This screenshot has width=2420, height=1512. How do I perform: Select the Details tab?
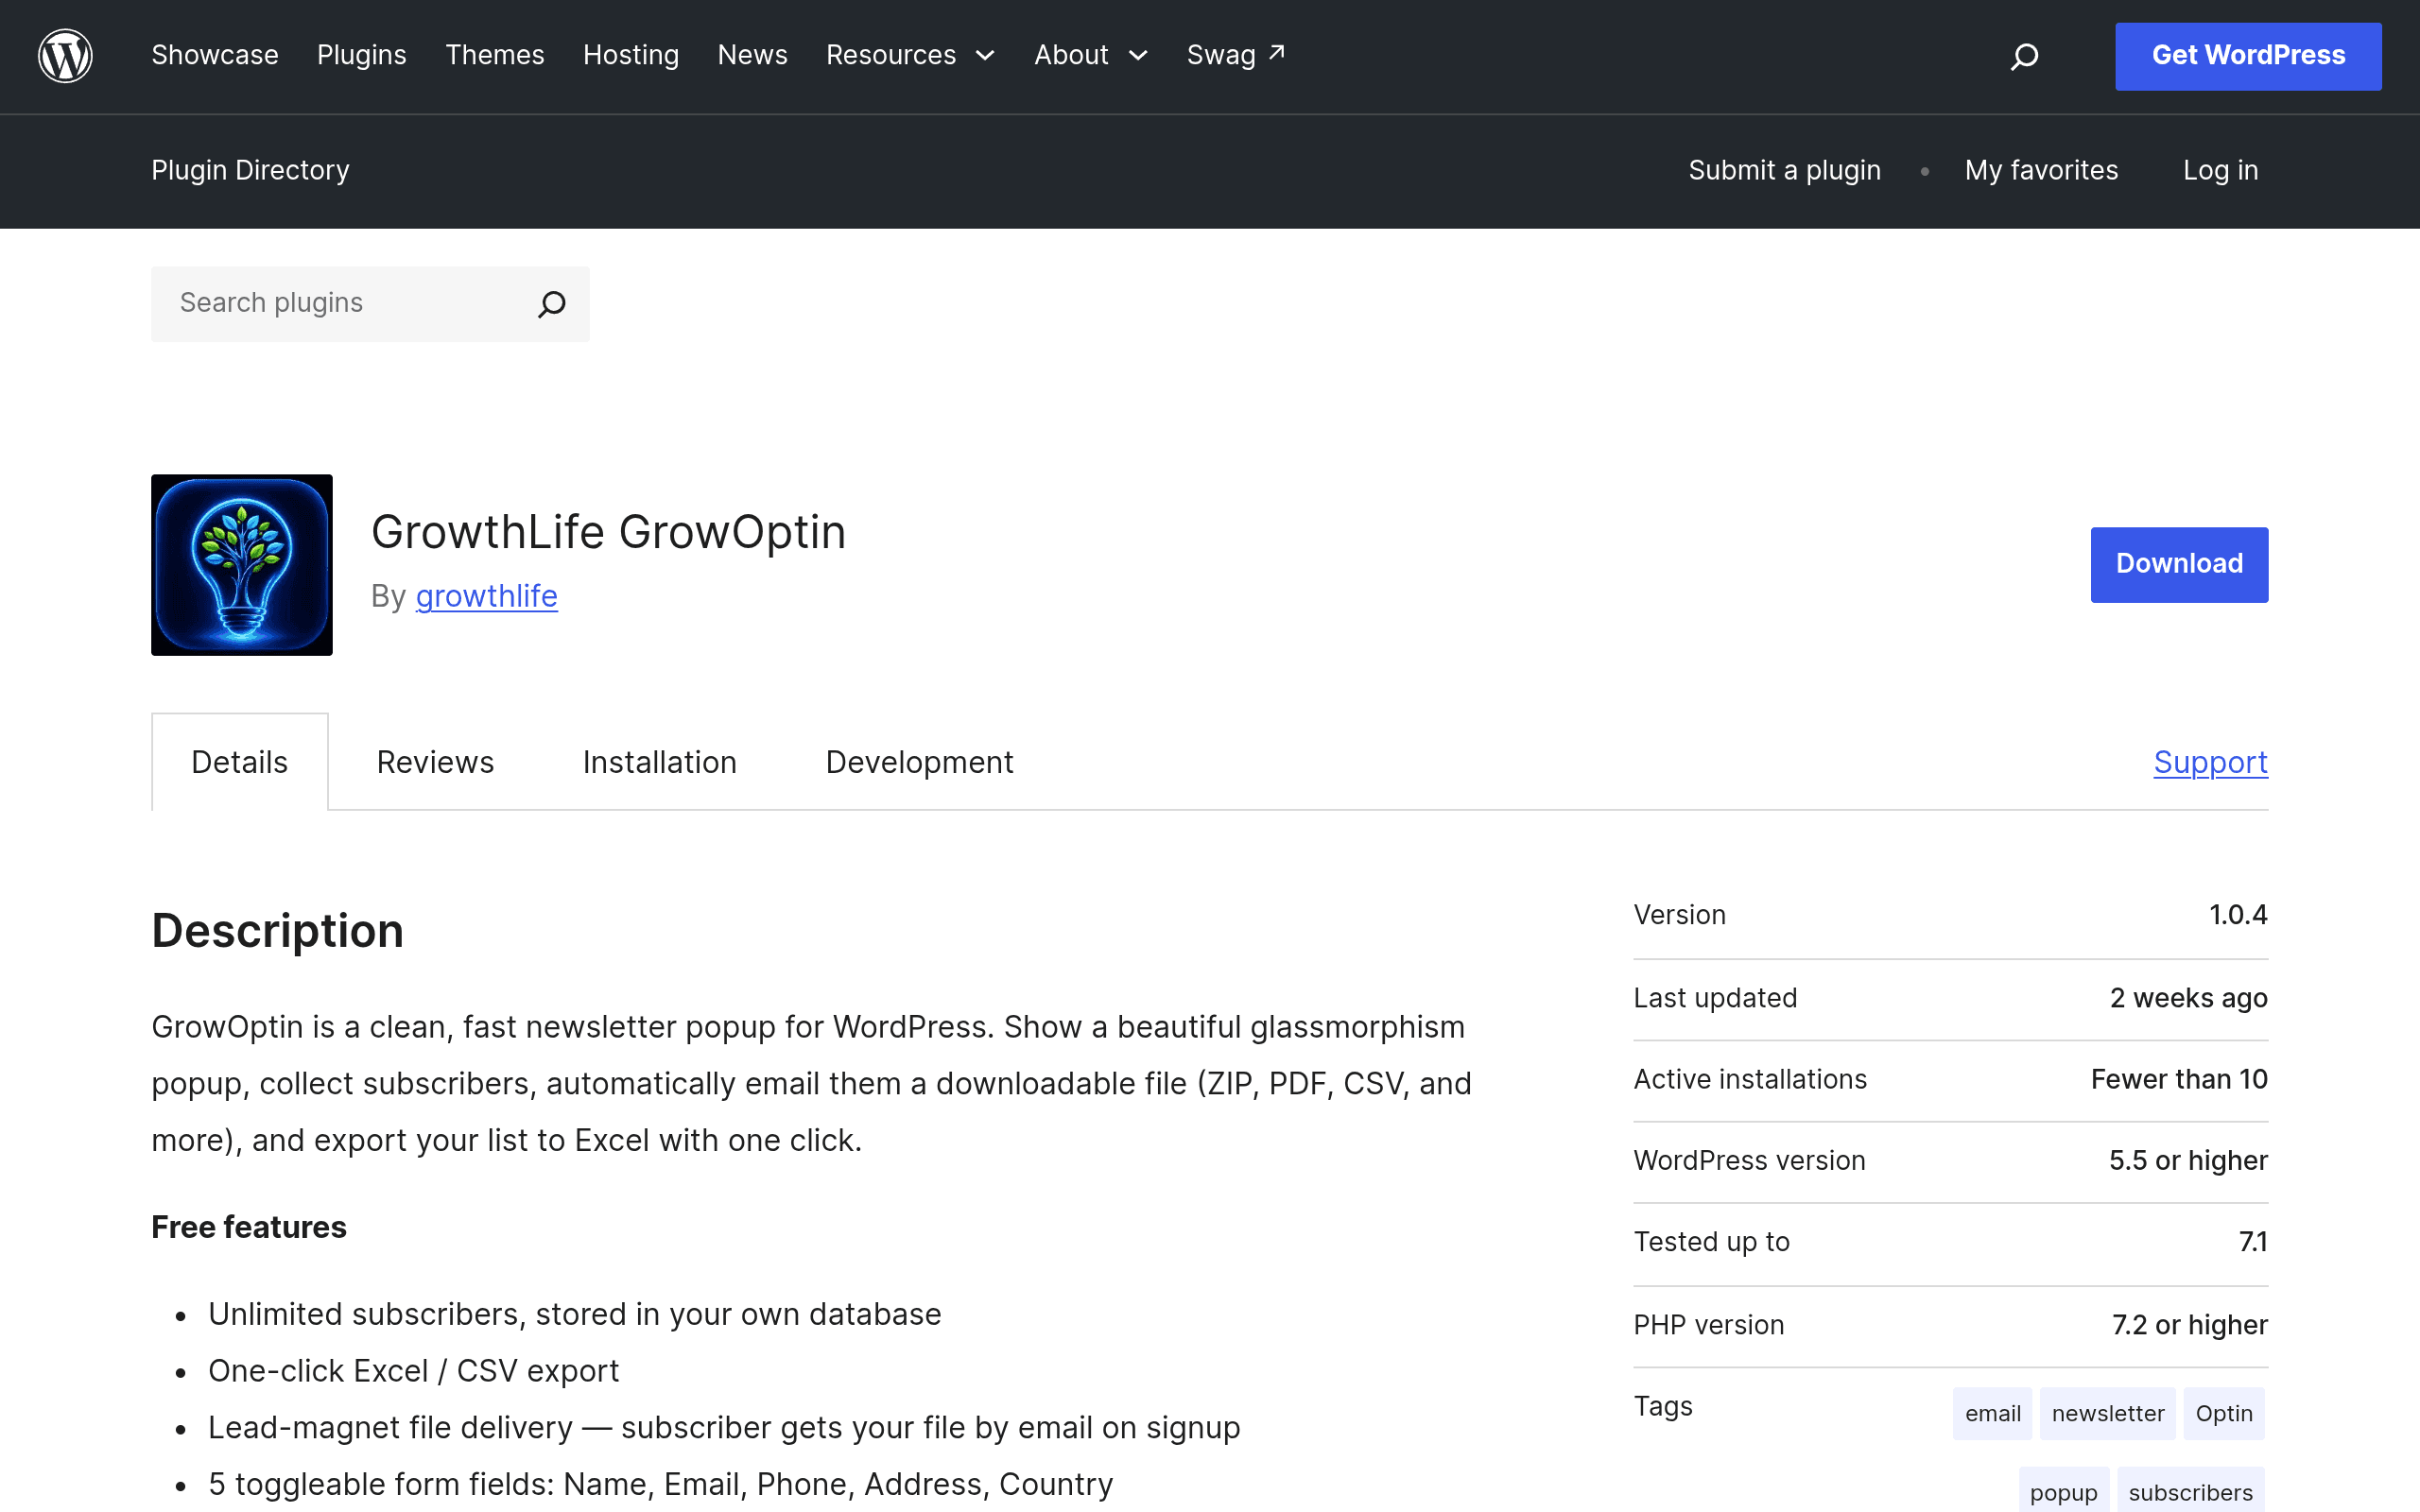[x=240, y=762]
